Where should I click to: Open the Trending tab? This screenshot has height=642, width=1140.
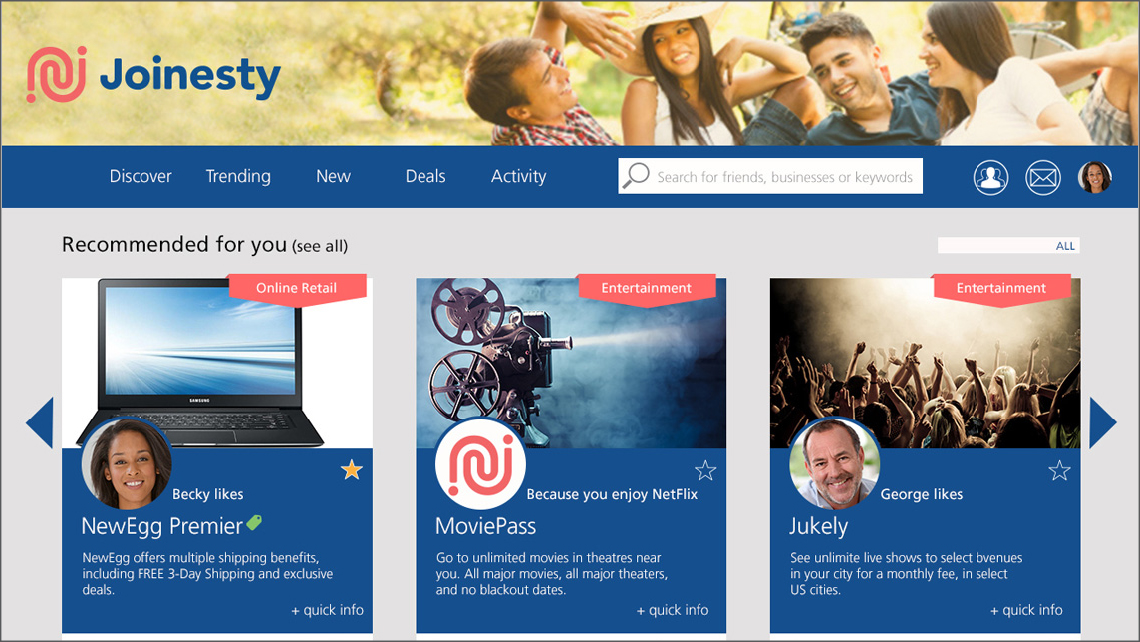[238, 177]
